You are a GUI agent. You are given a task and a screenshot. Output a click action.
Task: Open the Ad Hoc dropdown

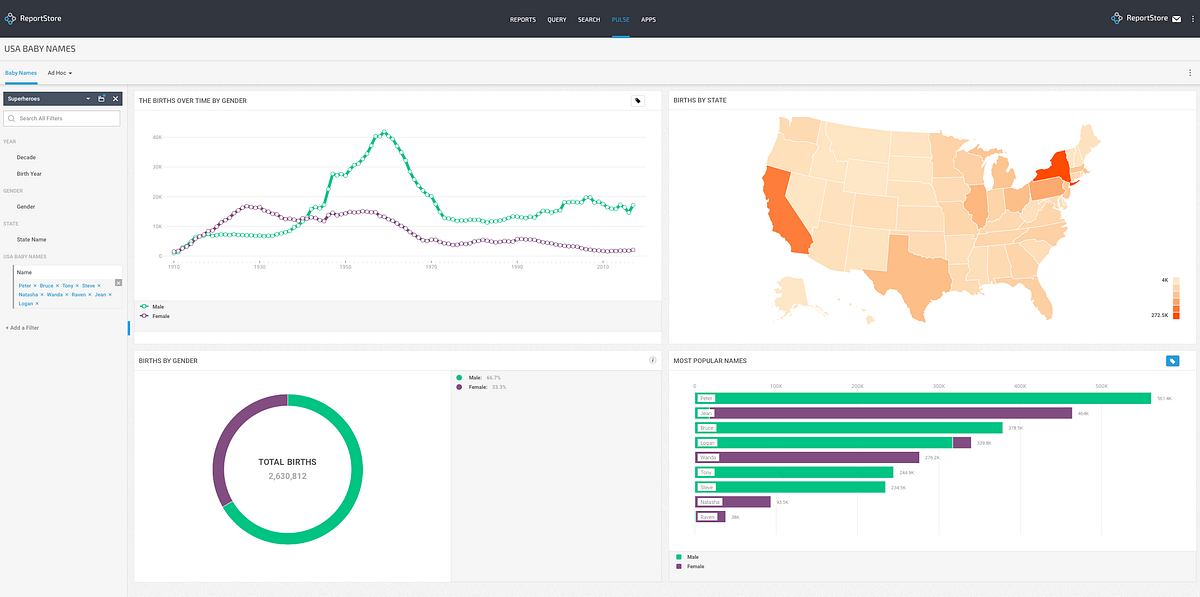pos(59,72)
